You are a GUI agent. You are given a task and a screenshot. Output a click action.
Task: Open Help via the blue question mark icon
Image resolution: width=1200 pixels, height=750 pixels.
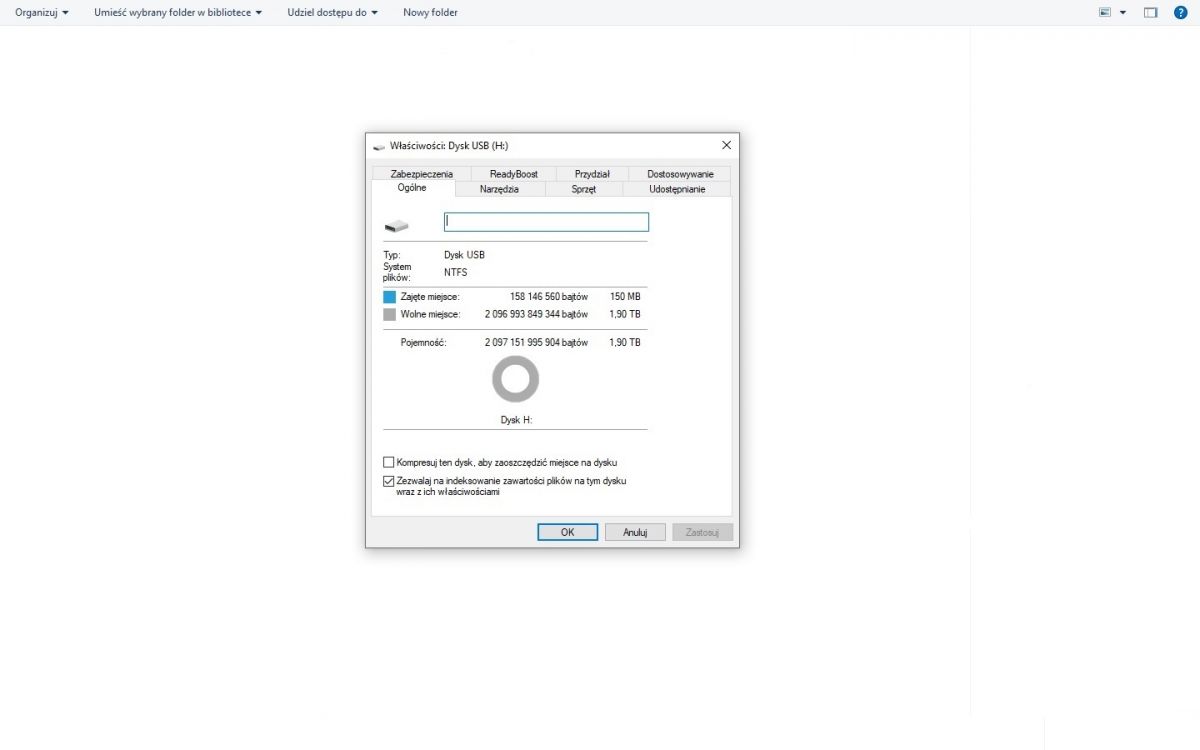pos(1180,13)
